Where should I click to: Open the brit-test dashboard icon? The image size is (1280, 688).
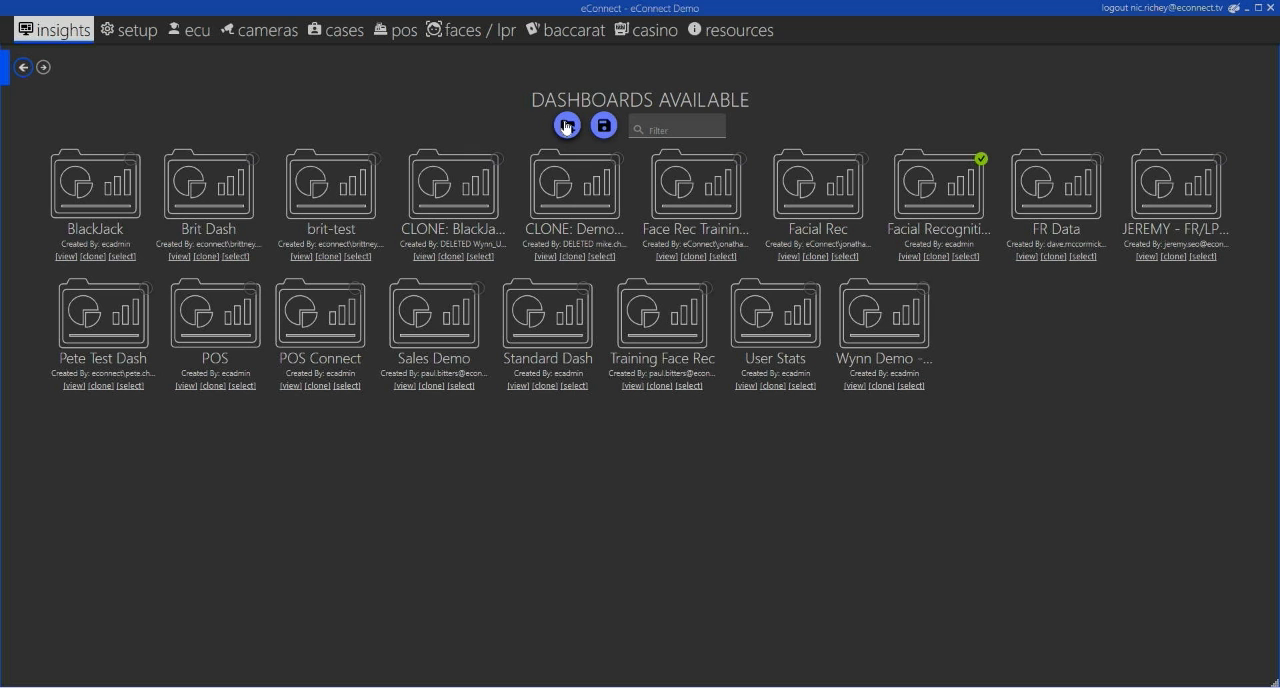point(331,184)
